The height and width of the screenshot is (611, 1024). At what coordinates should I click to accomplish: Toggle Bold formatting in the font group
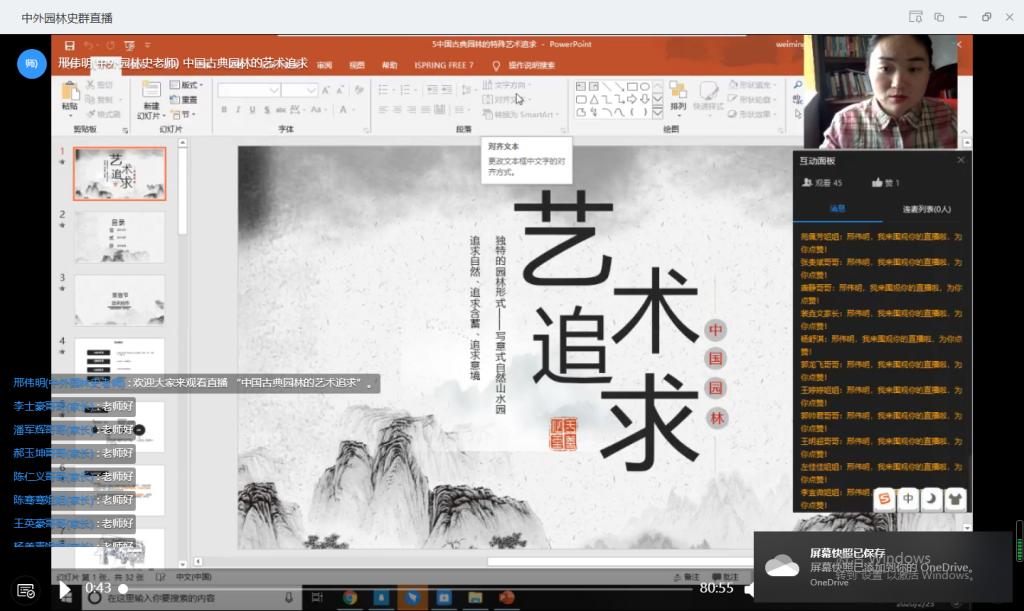pyautogui.click(x=223, y=110)
